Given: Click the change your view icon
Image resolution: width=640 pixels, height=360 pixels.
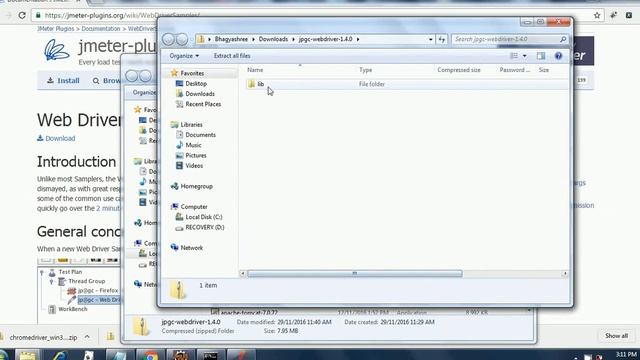Looking at the screenshot, I should [x=514, y=56].
